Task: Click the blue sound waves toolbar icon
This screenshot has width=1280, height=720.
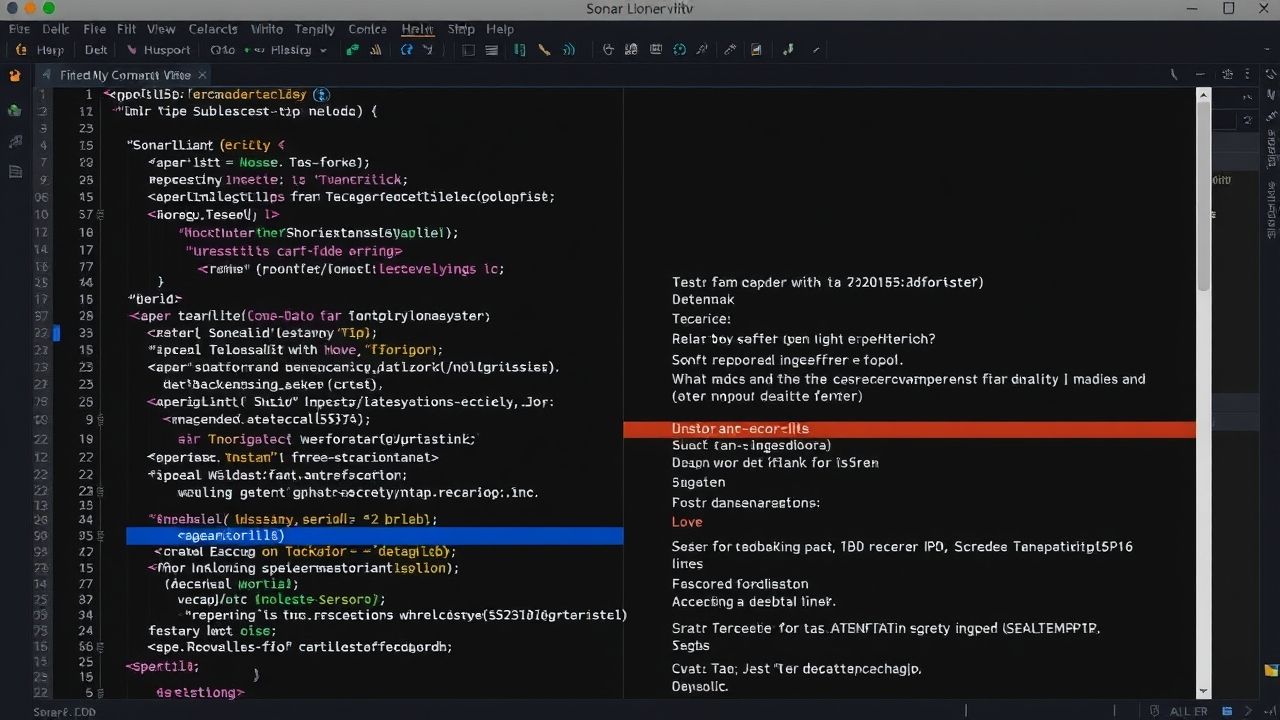Action: (569, 50)
